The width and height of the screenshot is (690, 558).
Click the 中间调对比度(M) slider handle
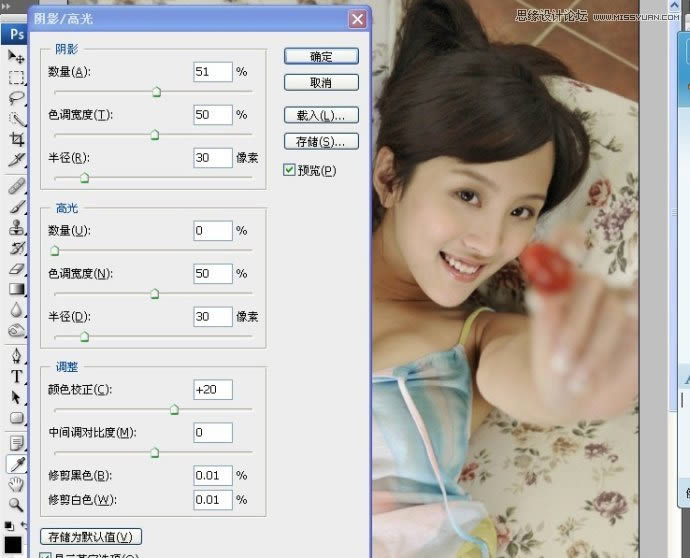coord(155,452)
